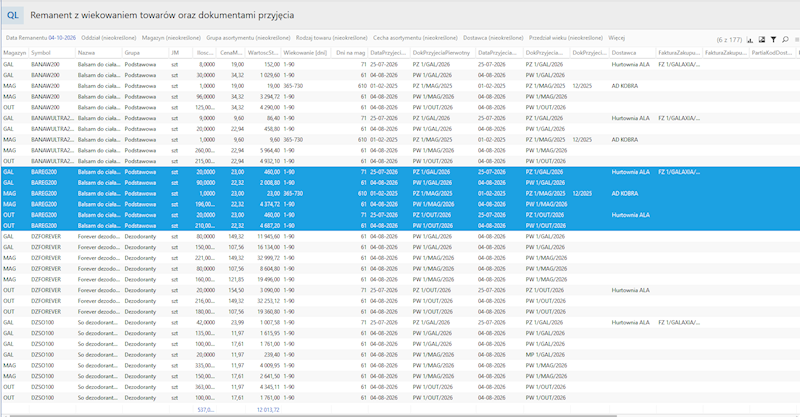Screen dimensions: 800x417
Task: Open the menu icon right of the magnifier
Action: pos(797,39)
